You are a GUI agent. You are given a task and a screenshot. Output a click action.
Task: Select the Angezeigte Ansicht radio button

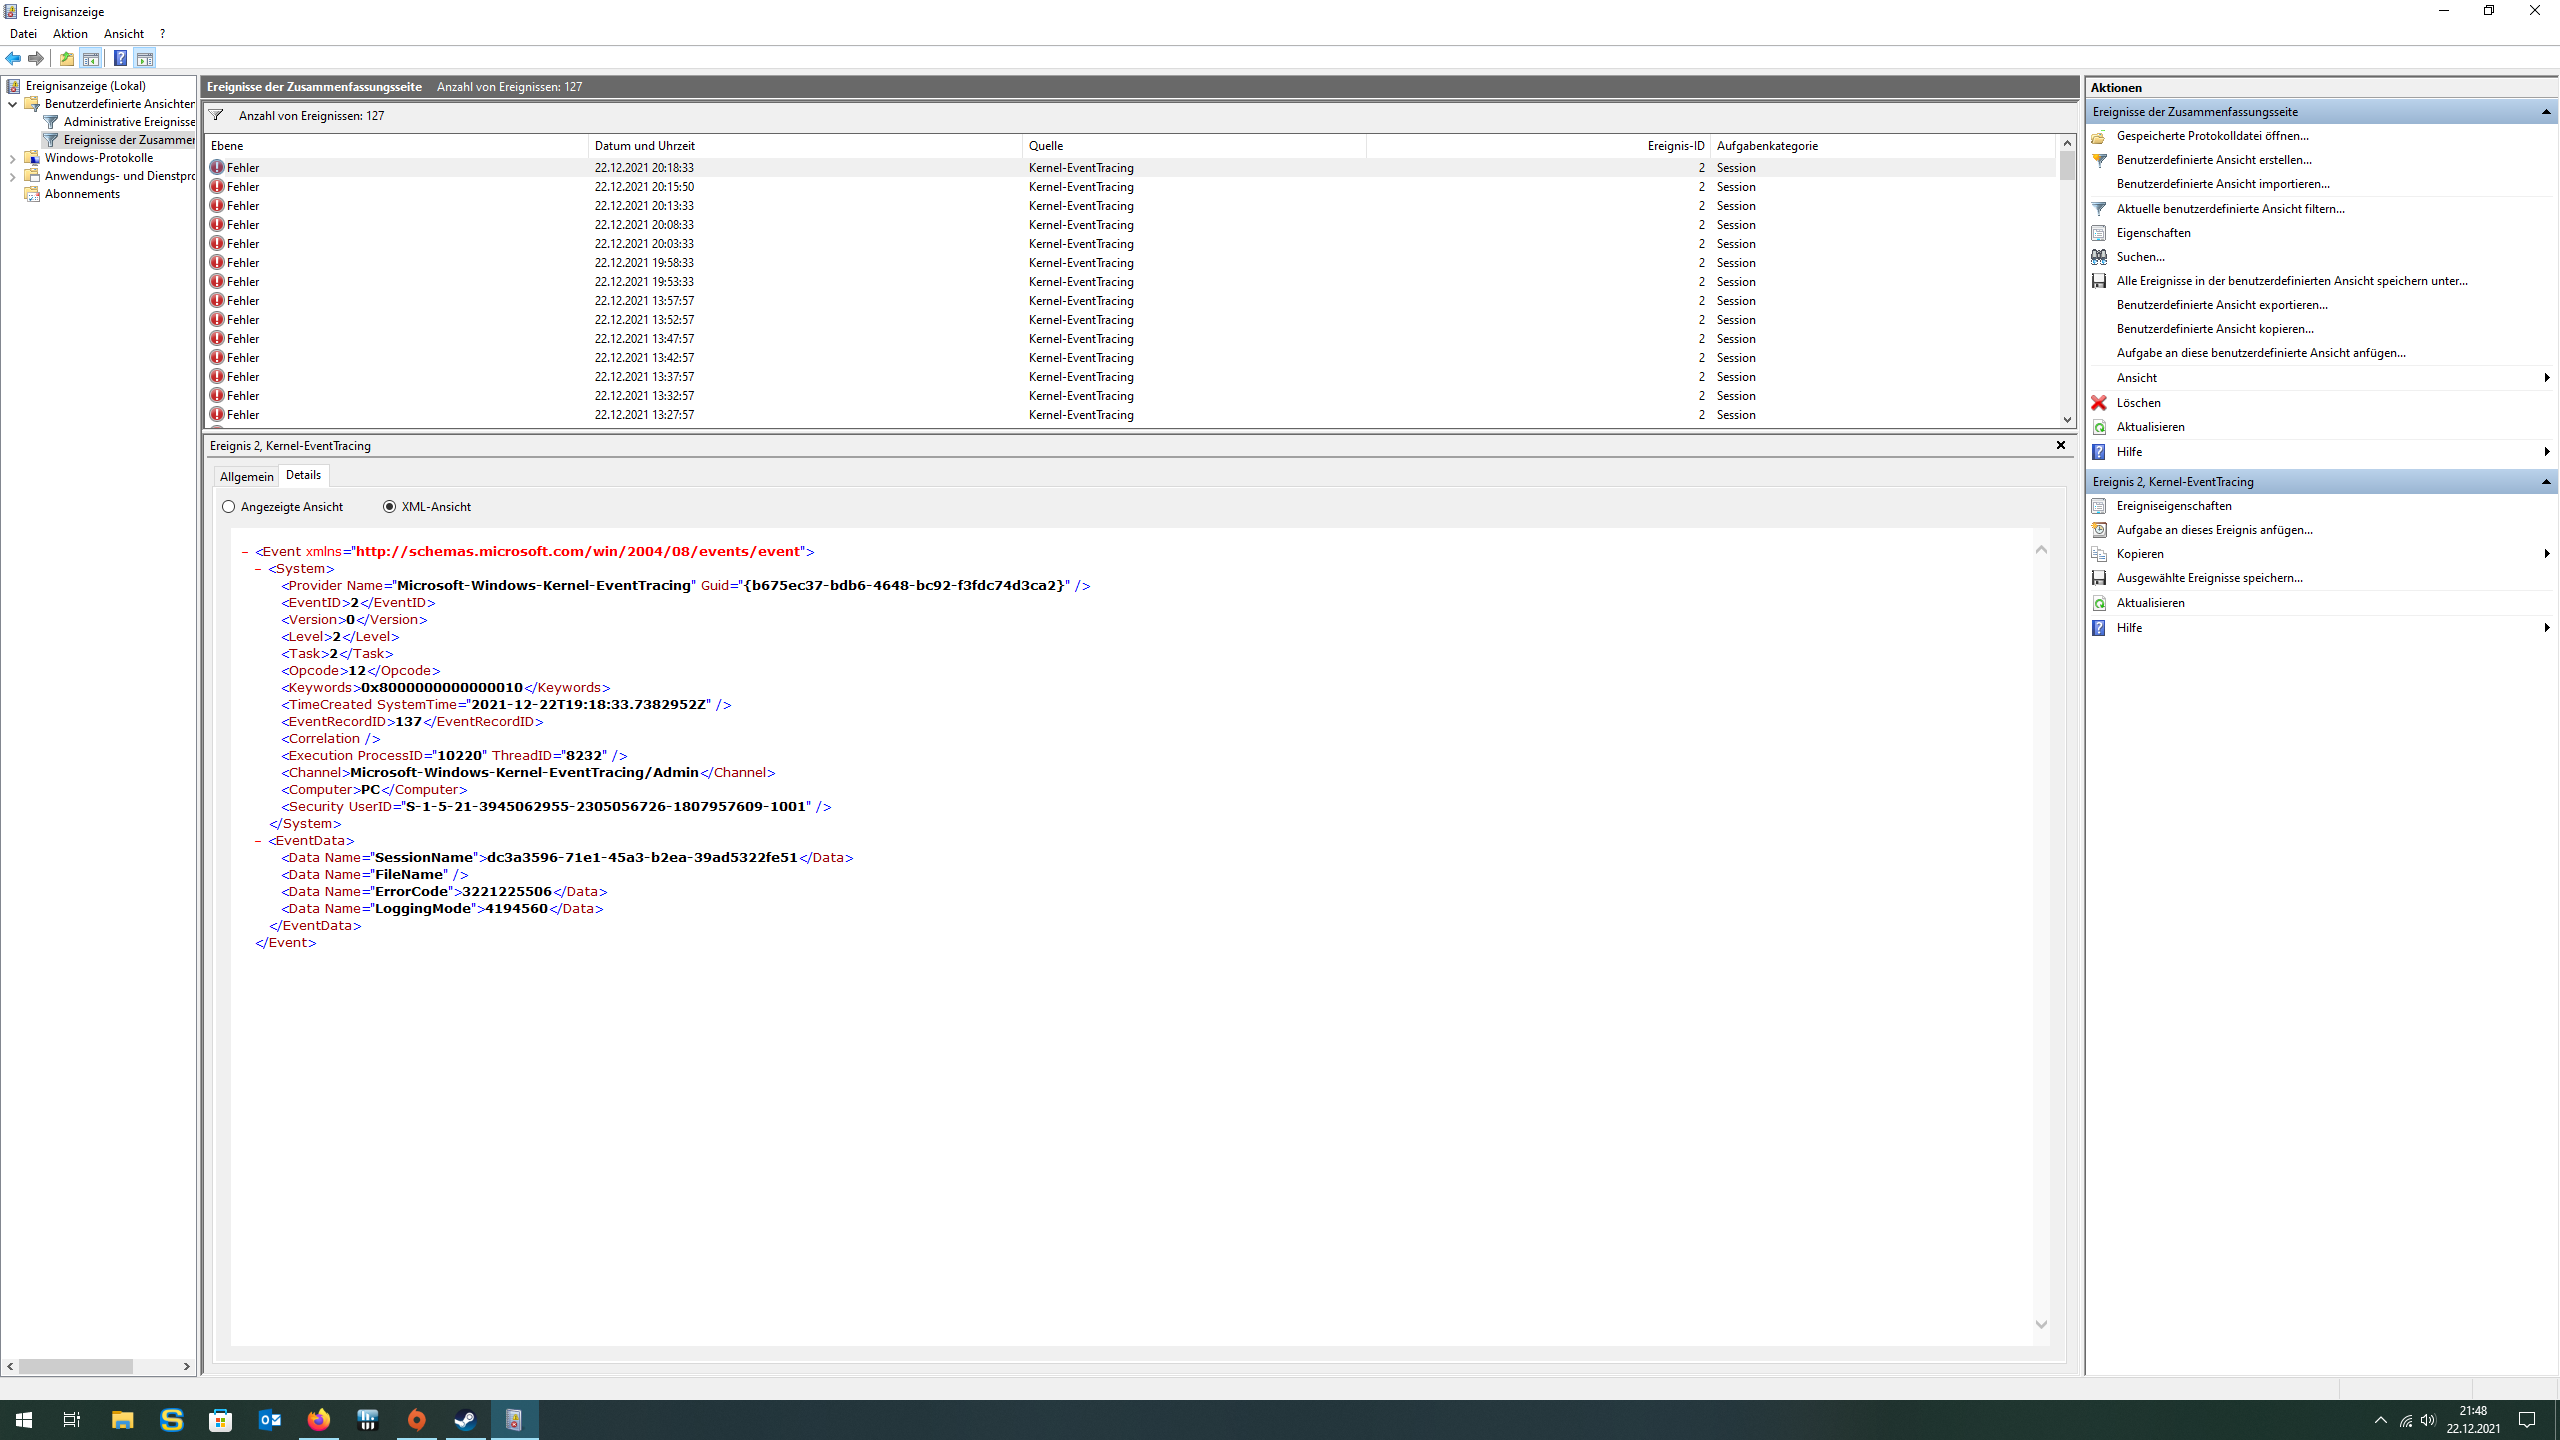pyautogui.click(x=229, y=507)
